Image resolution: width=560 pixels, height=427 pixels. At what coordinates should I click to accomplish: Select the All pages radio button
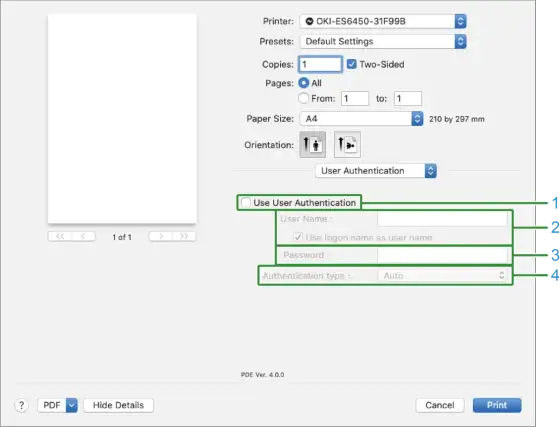(x=303, y=83)
